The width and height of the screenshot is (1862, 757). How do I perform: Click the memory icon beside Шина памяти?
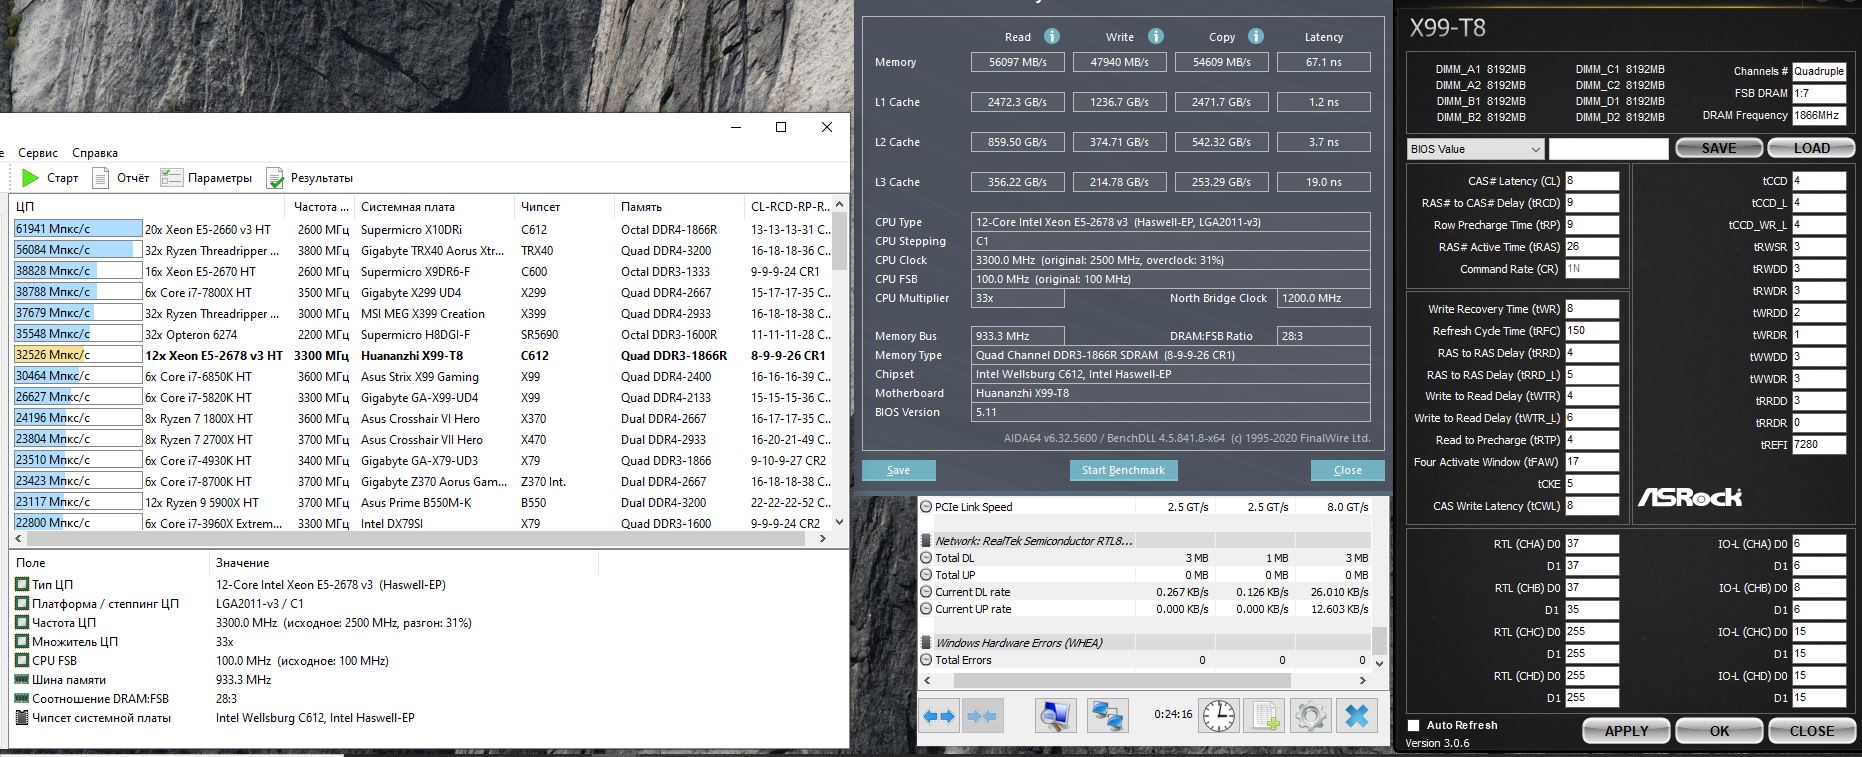[x=22, y=680]
